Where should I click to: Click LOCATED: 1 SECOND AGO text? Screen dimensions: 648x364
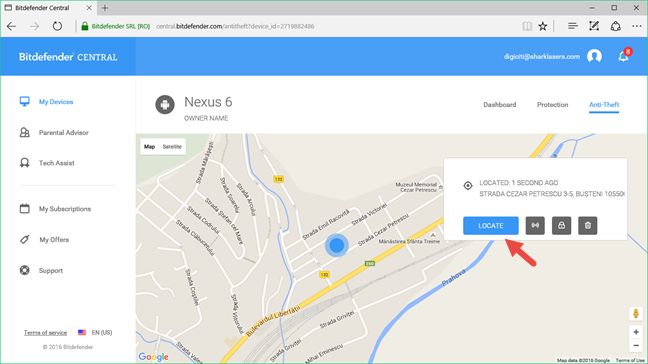click(x=519, y=183)
